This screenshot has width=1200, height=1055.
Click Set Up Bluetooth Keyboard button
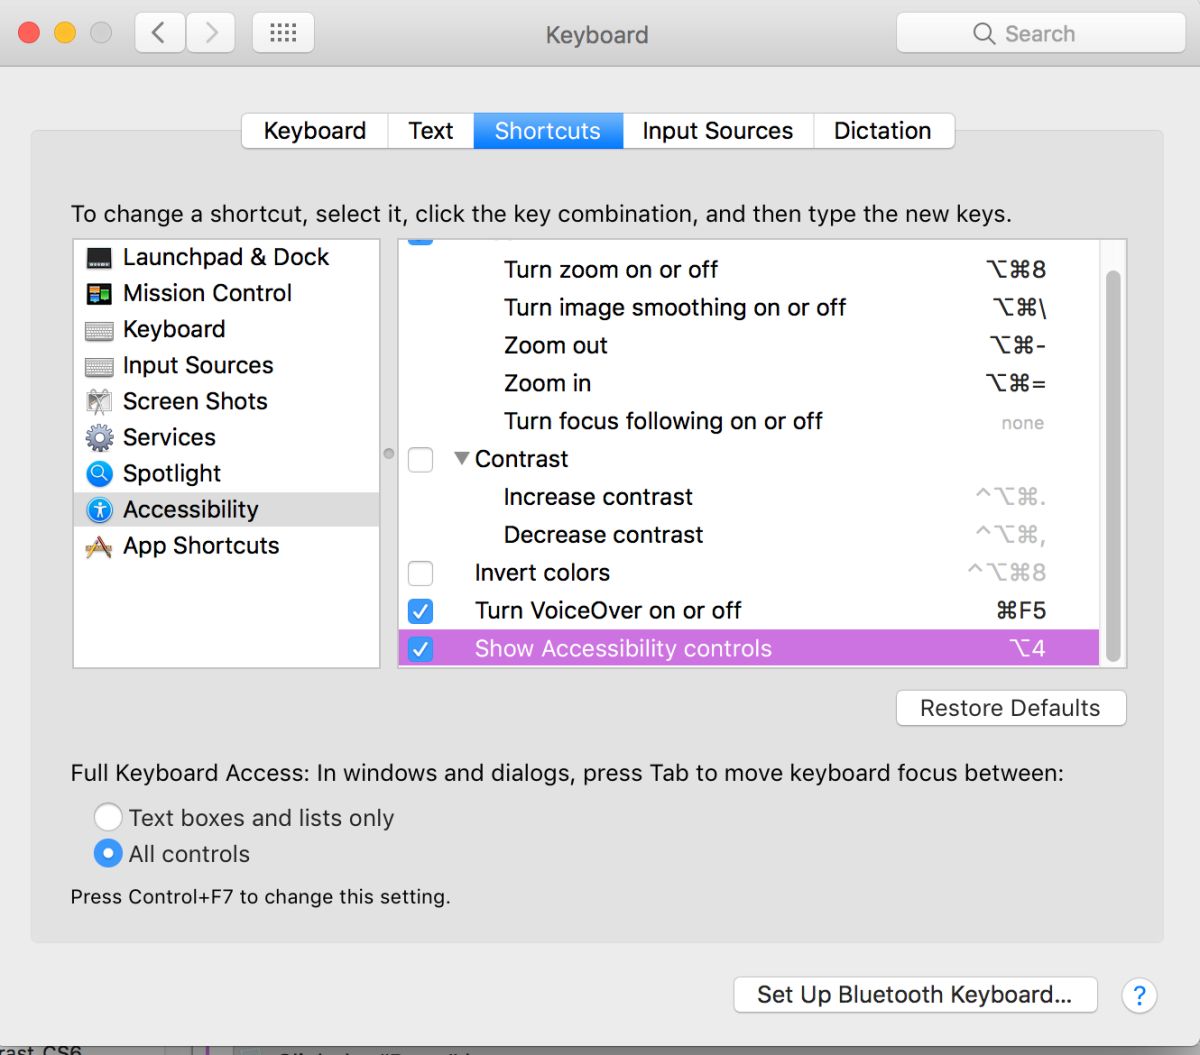(915, 995)
